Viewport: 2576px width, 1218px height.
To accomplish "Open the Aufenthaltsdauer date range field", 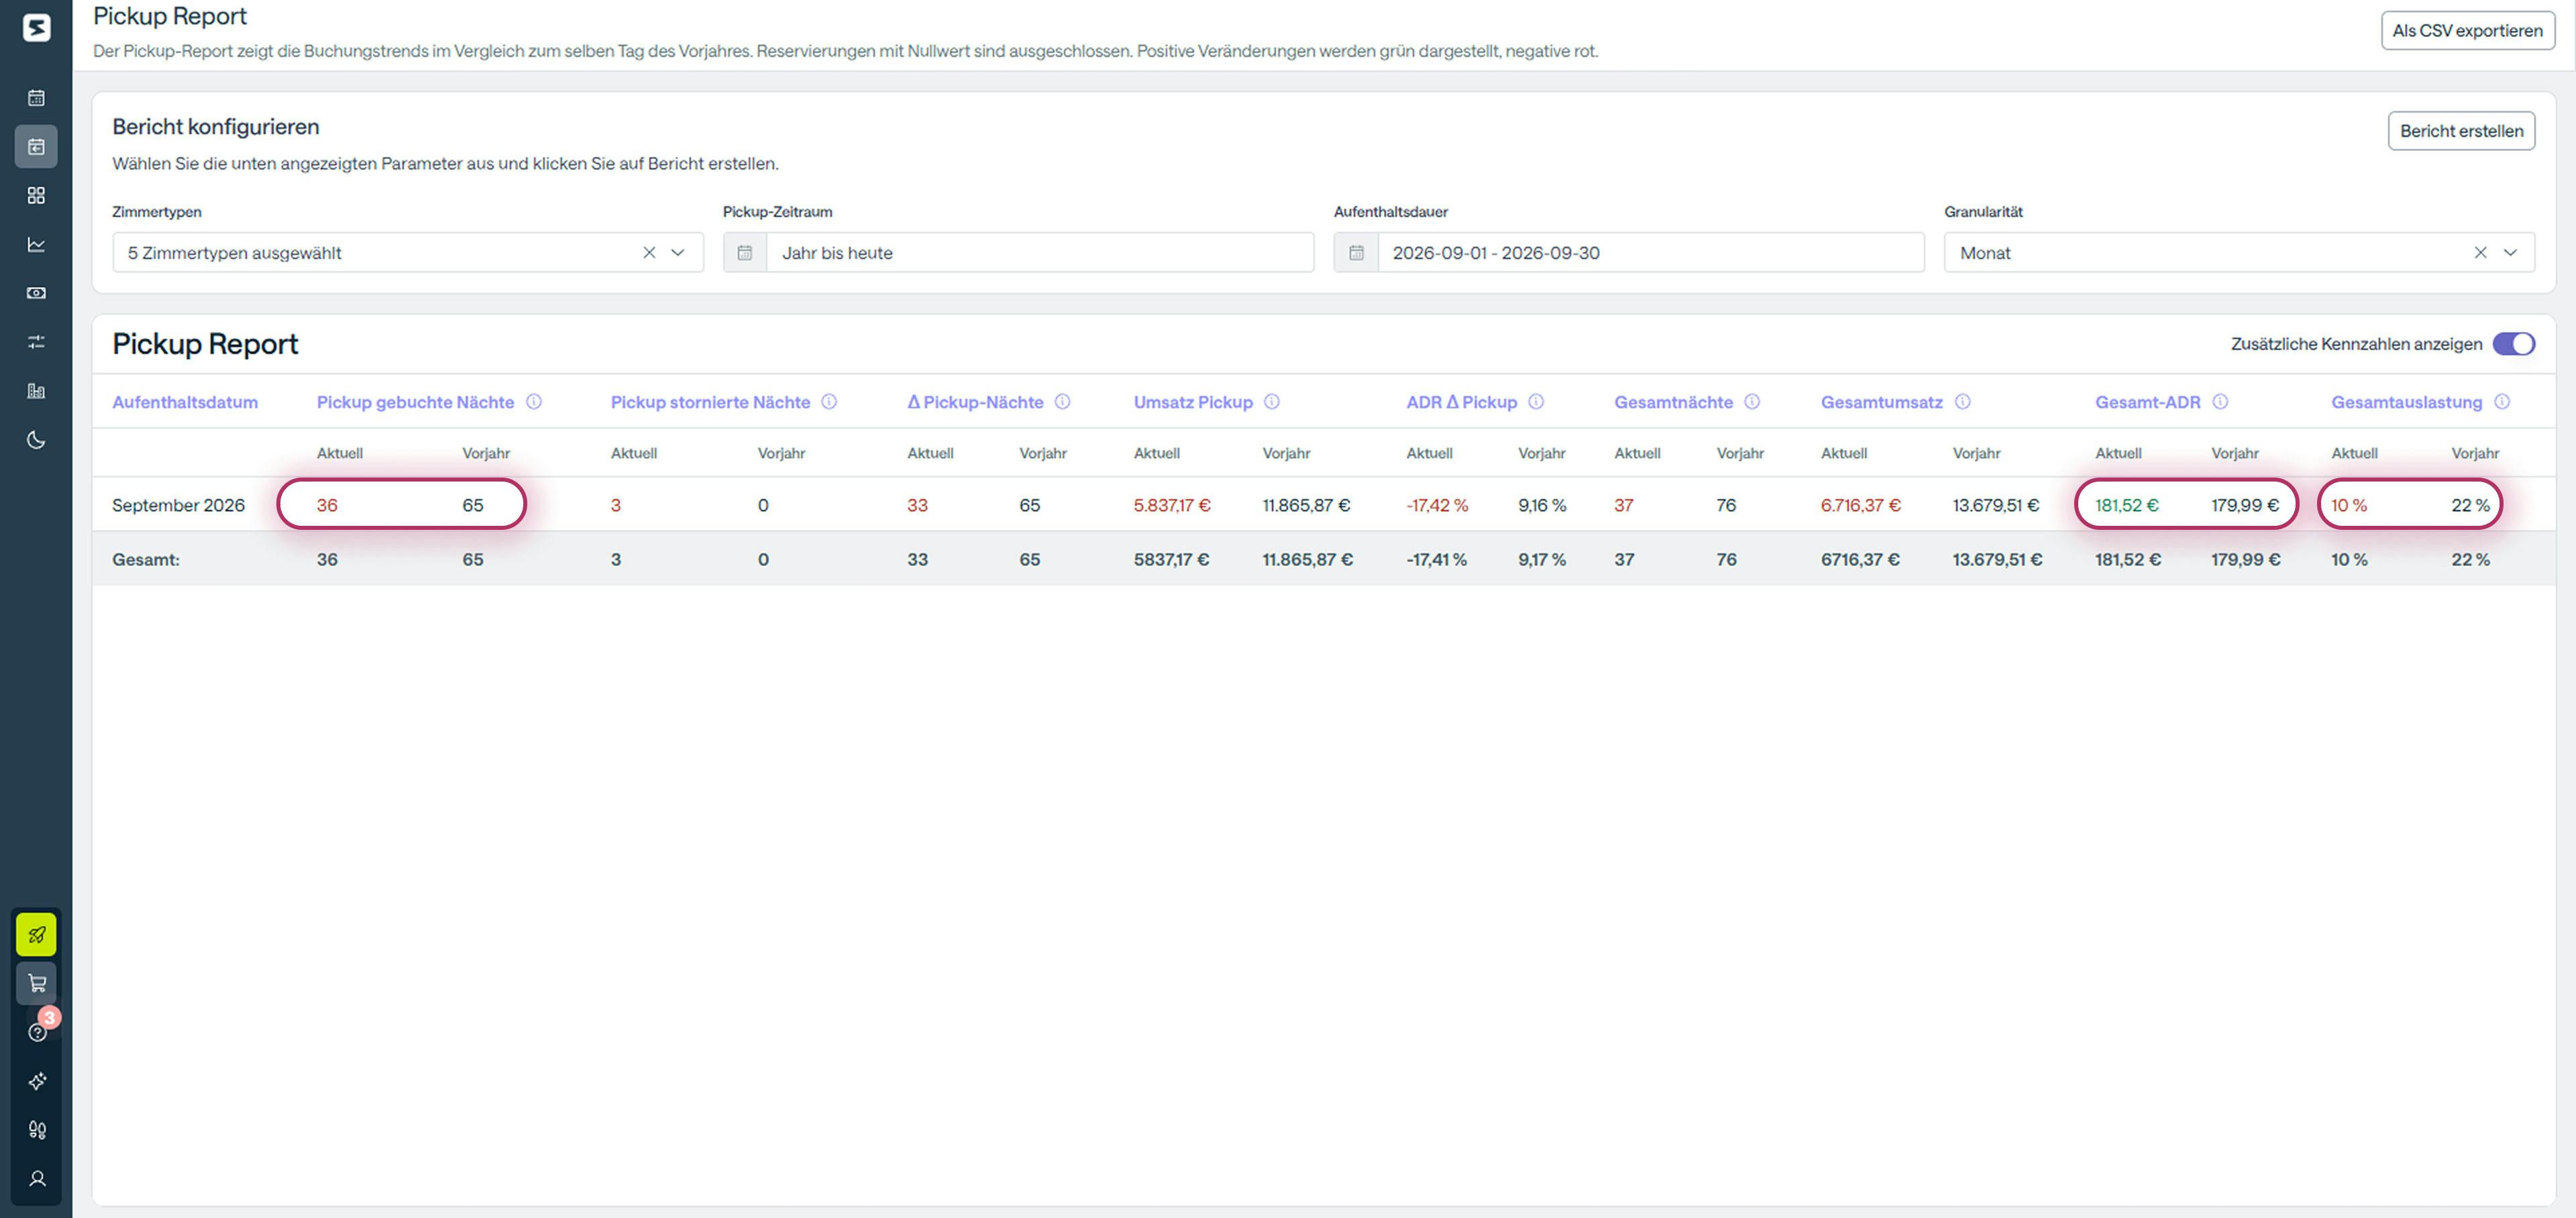I will 1648,253.
